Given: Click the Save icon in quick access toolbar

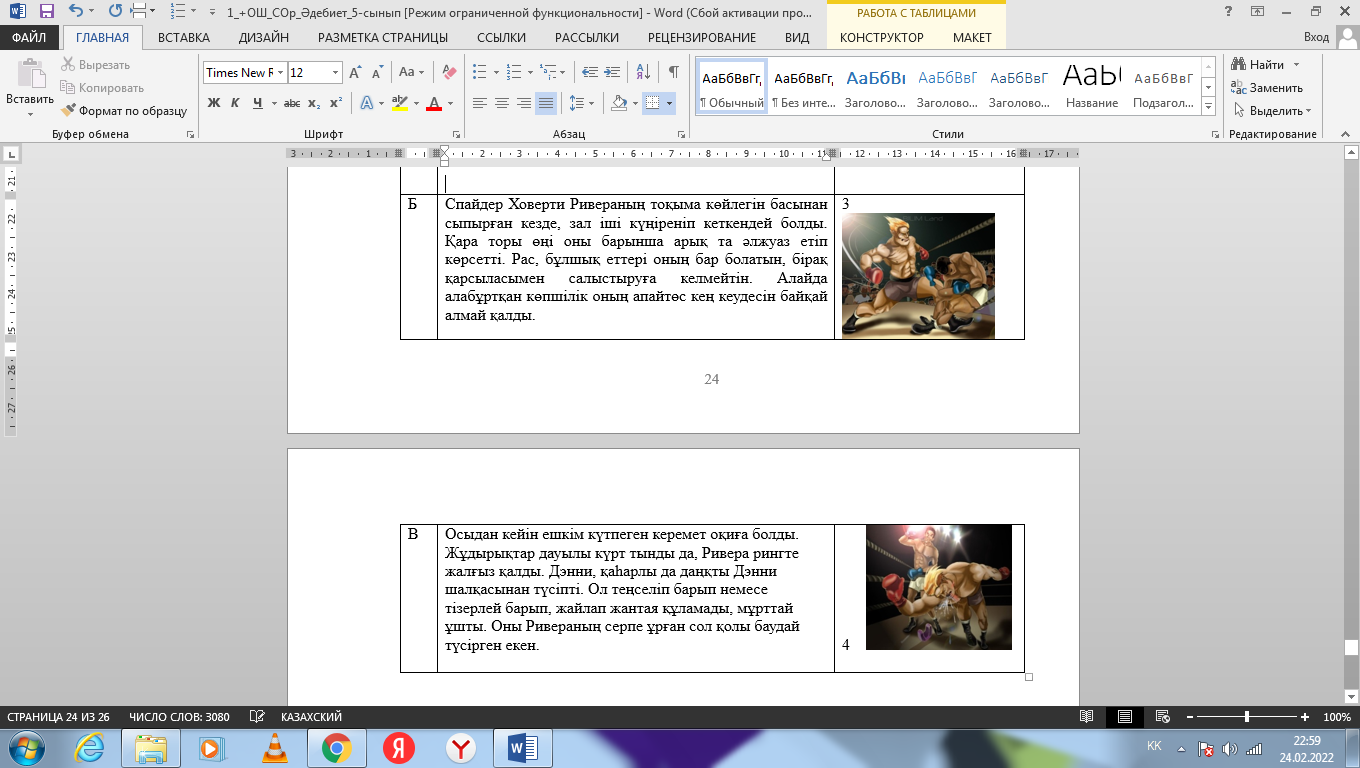Looking at the screenshot, I should point(47,11).
